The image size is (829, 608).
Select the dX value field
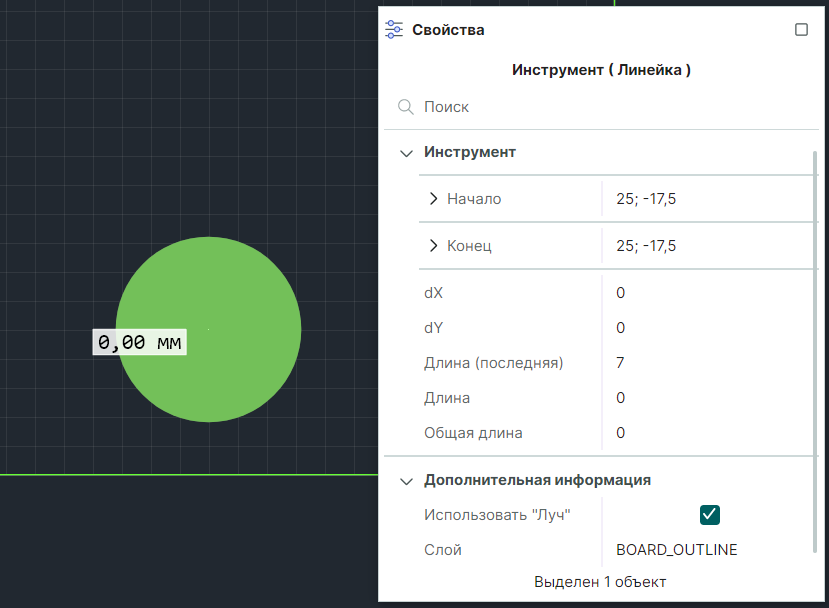coord(700,293)
